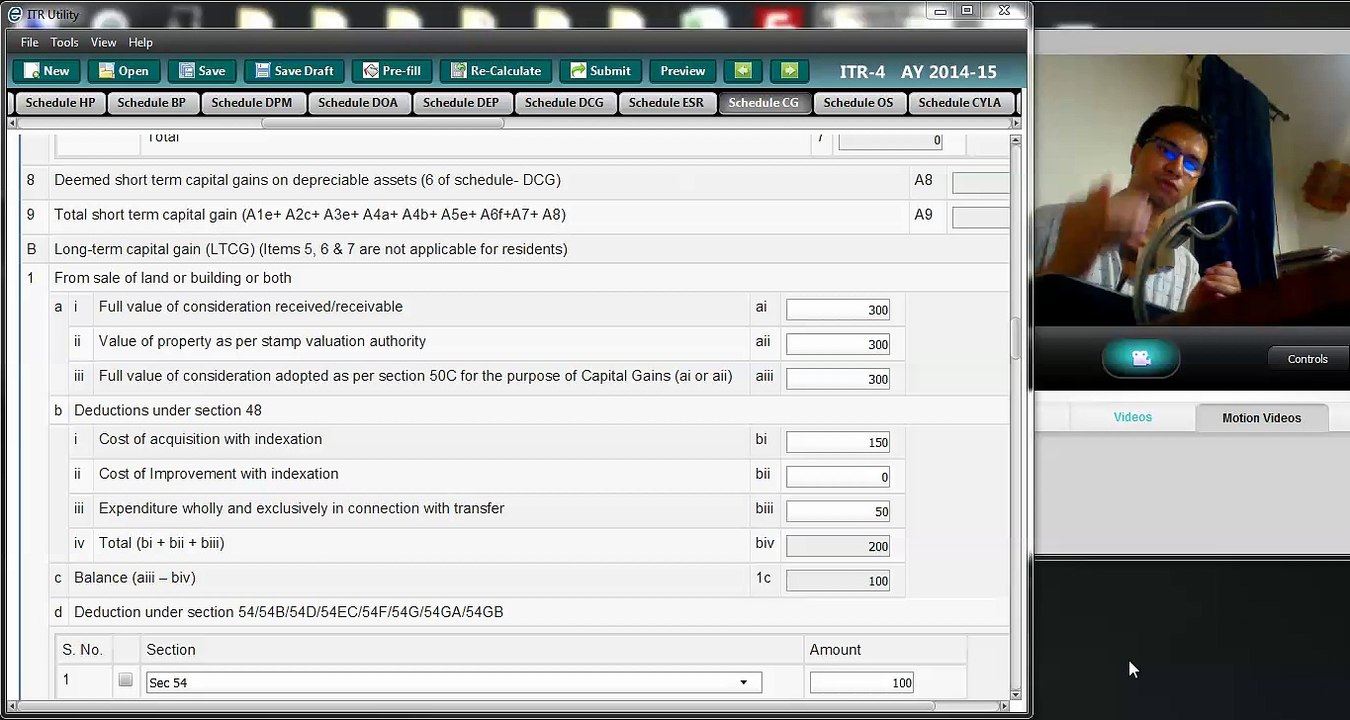The height and width of the screenshot is (720, 1350).
Task: Click the Pre-fill button
Action: 392,71
